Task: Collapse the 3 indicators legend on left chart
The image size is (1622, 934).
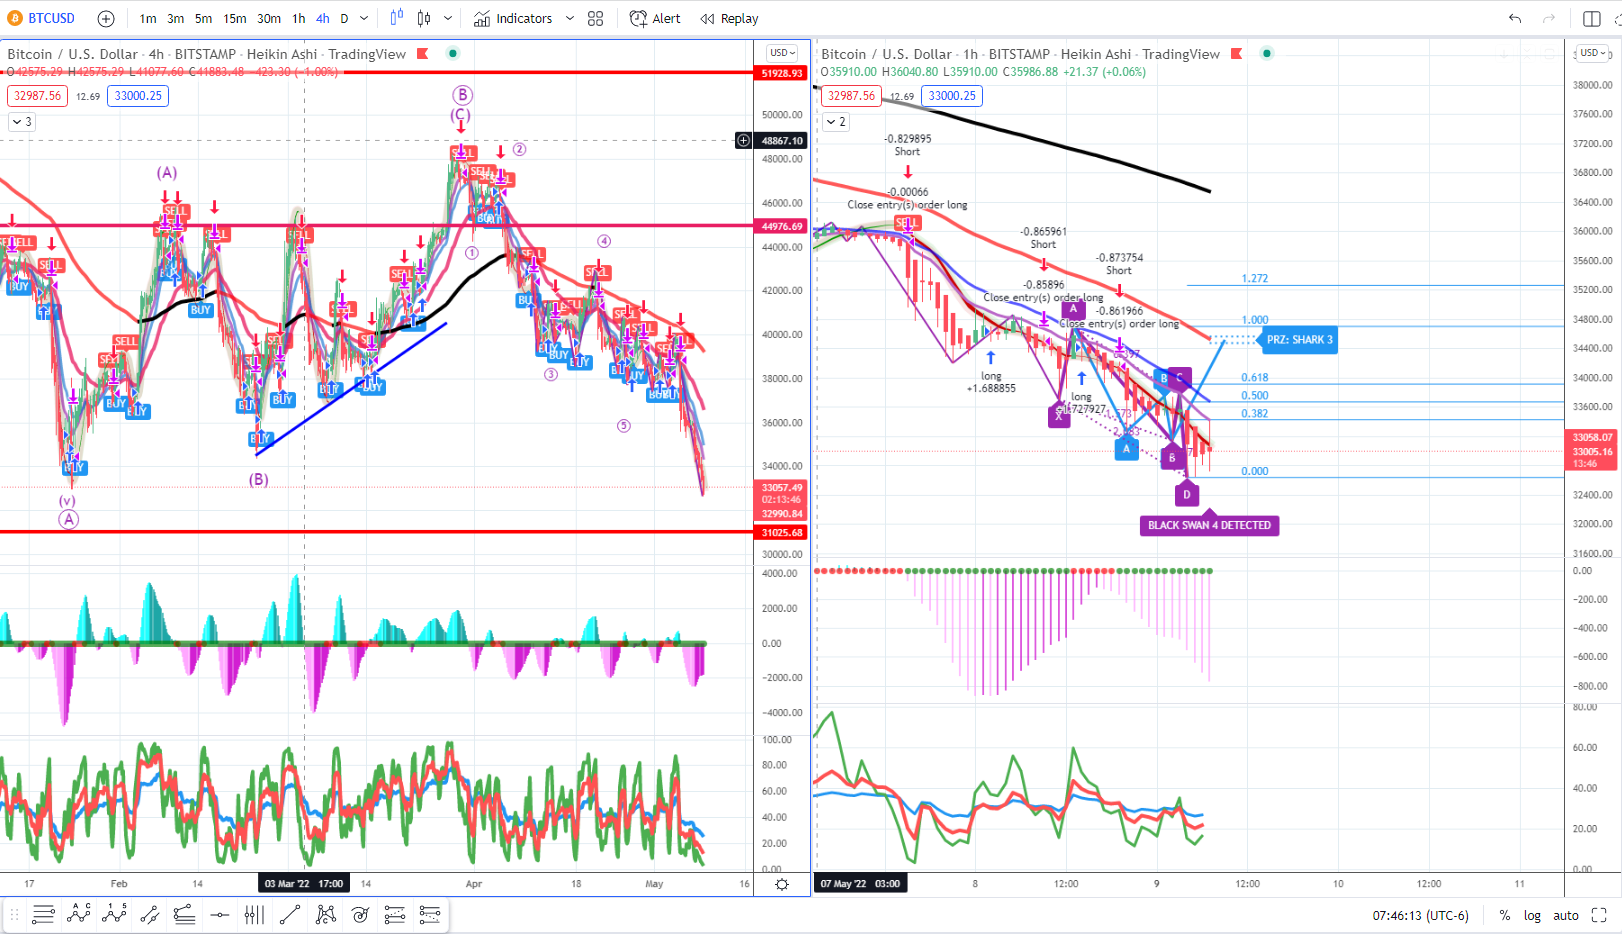Action: click(x=22, y=122)
